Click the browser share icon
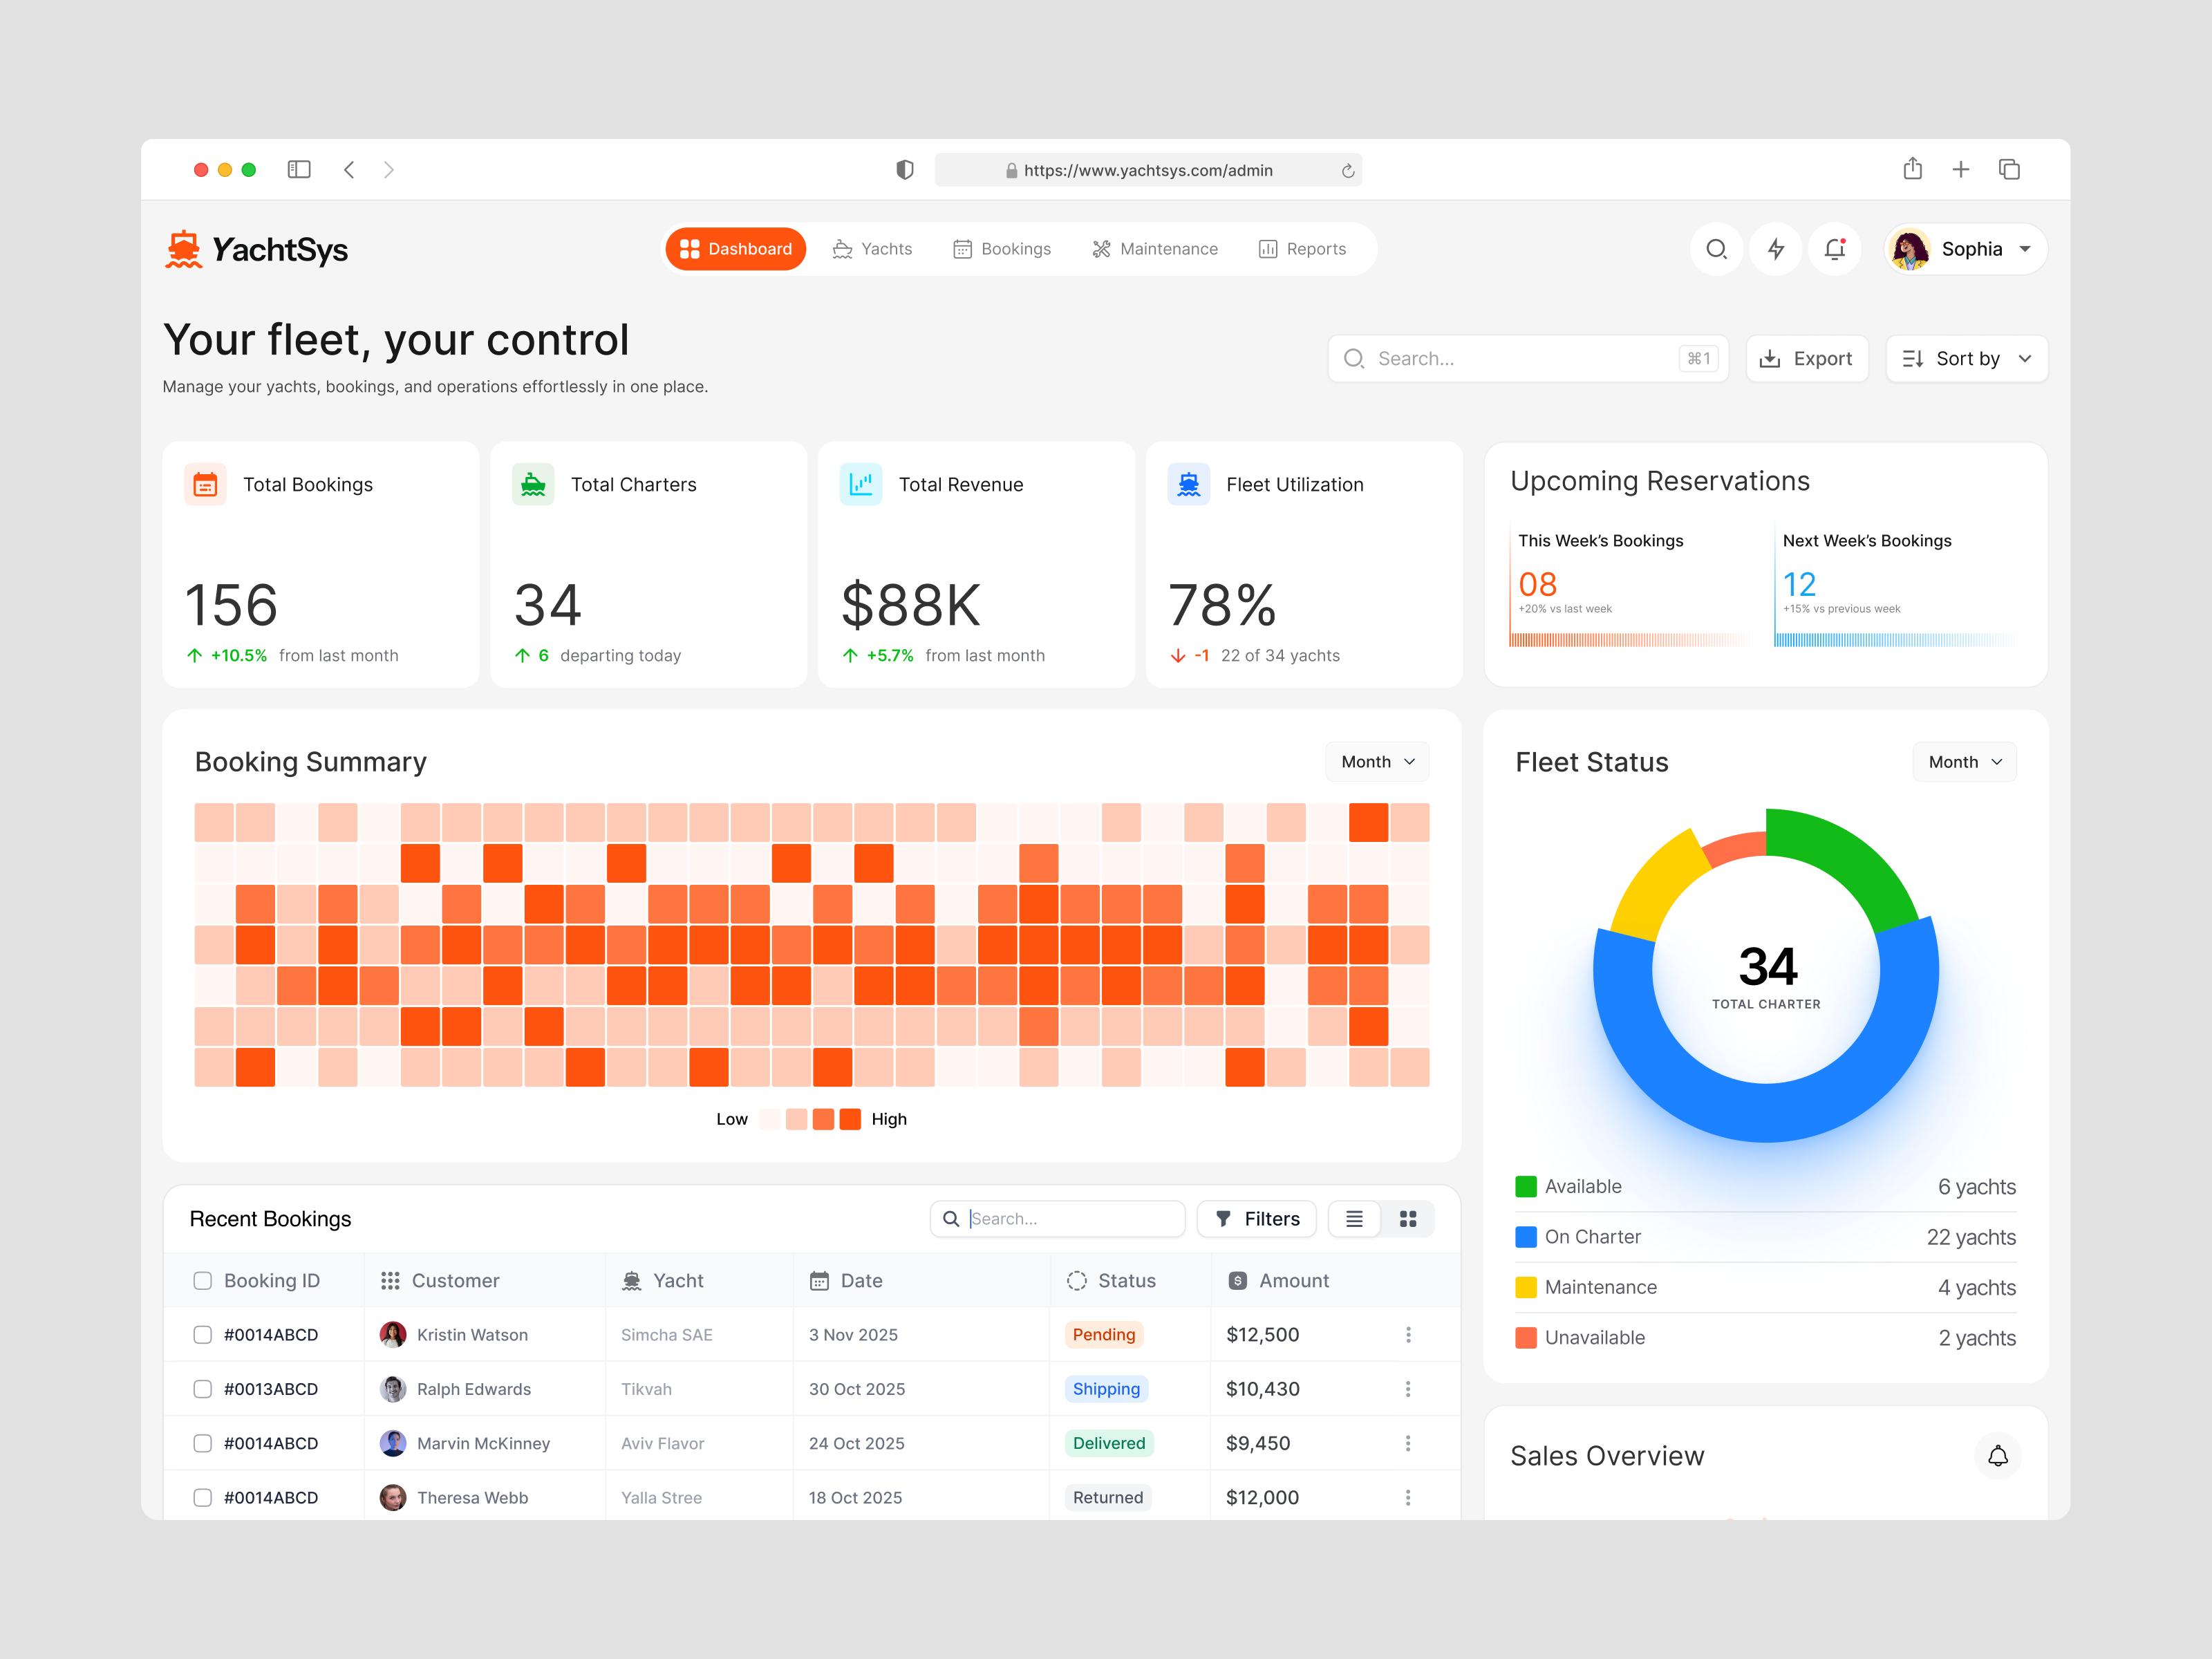The width and height of the screenshot is (2212, 1659). (x=1912, y=169)
